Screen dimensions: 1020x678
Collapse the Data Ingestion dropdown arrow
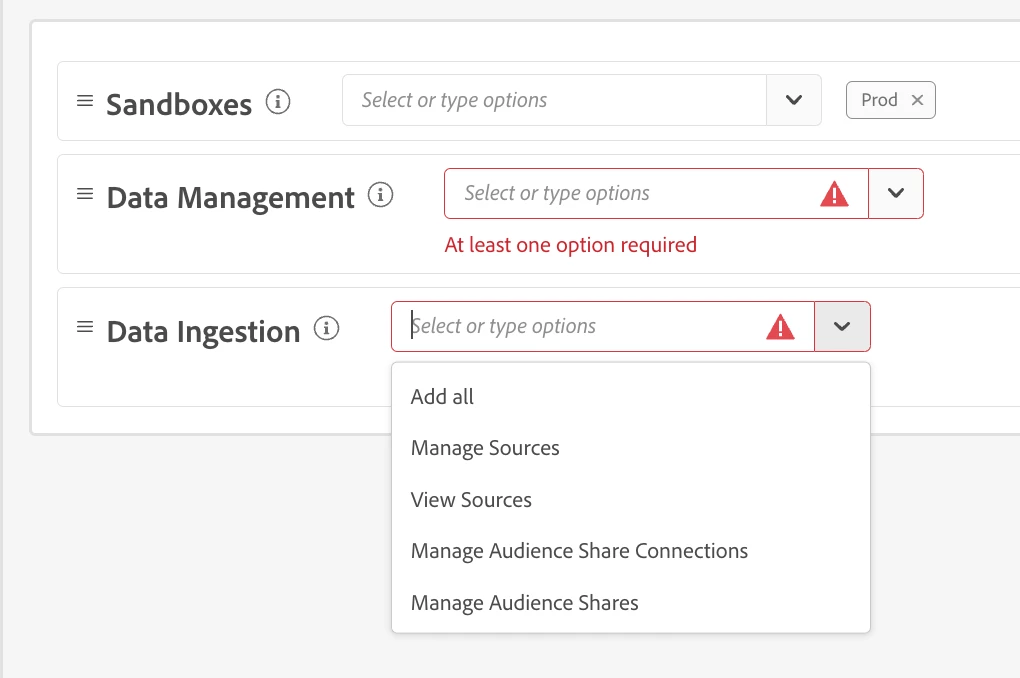point(842,327)
